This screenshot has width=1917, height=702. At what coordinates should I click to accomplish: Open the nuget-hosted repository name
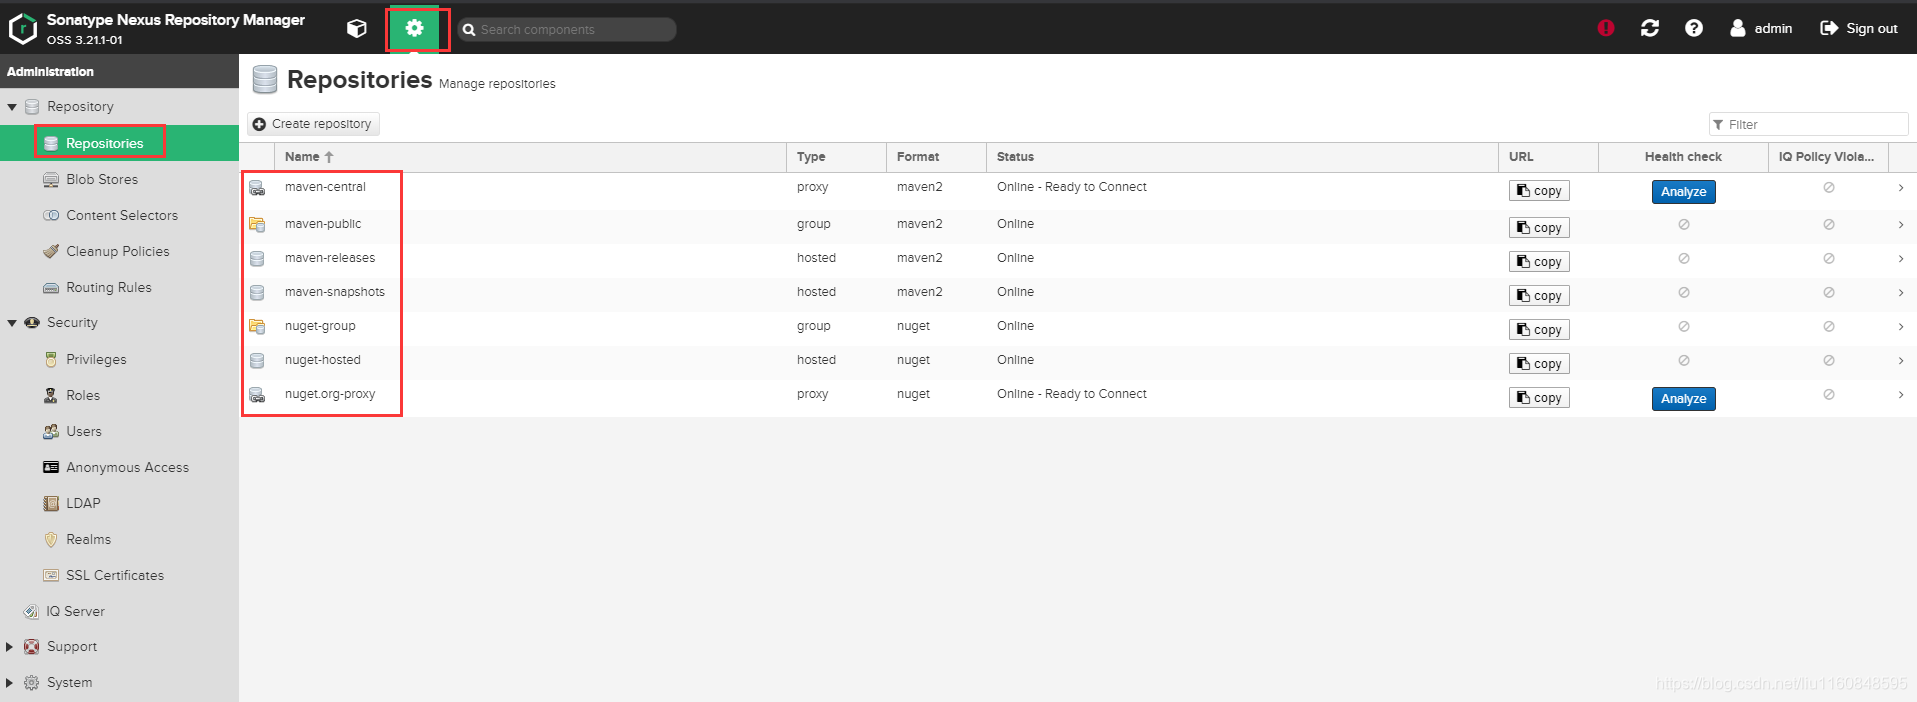tap(323, 360)
